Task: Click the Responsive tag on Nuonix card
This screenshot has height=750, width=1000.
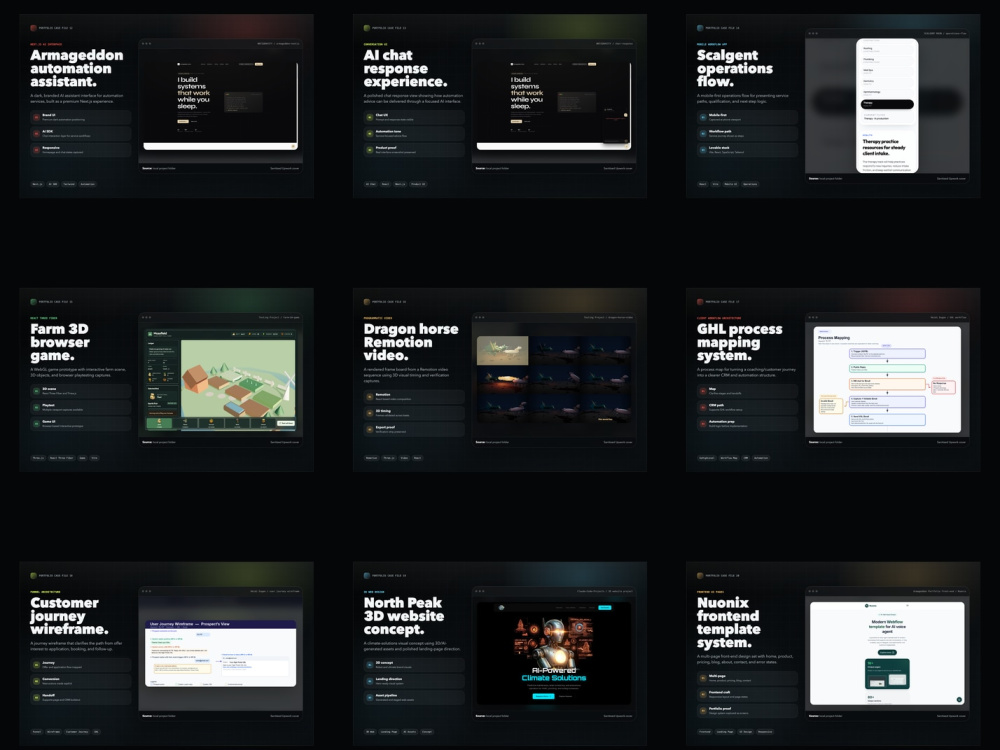Action: tap(765, 732)
